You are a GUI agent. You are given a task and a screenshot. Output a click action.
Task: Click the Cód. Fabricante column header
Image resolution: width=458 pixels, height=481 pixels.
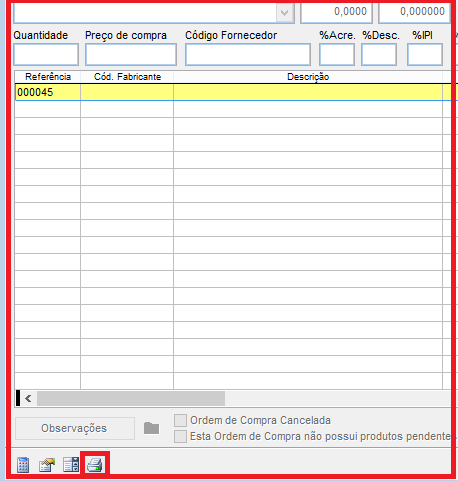pos(127,77)
